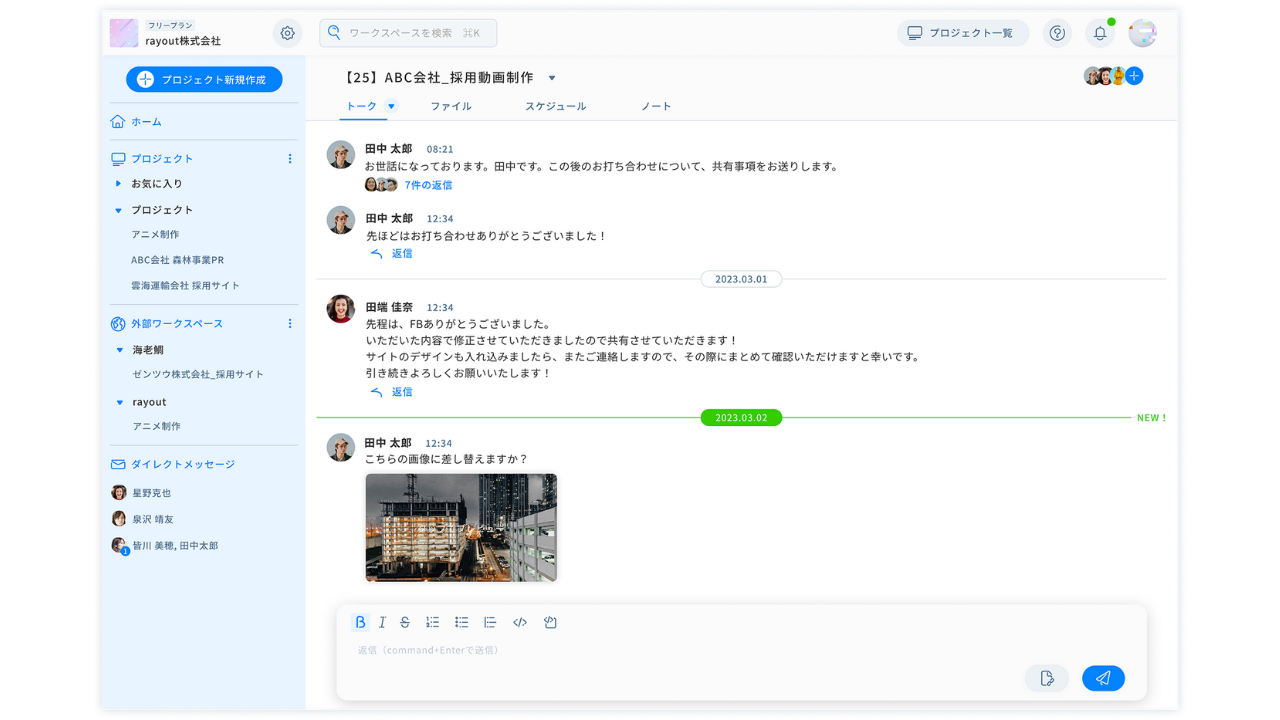Send the message with the paper plane button
This screenshot has width=1280, height=720.
click(x=1103, y=678)
